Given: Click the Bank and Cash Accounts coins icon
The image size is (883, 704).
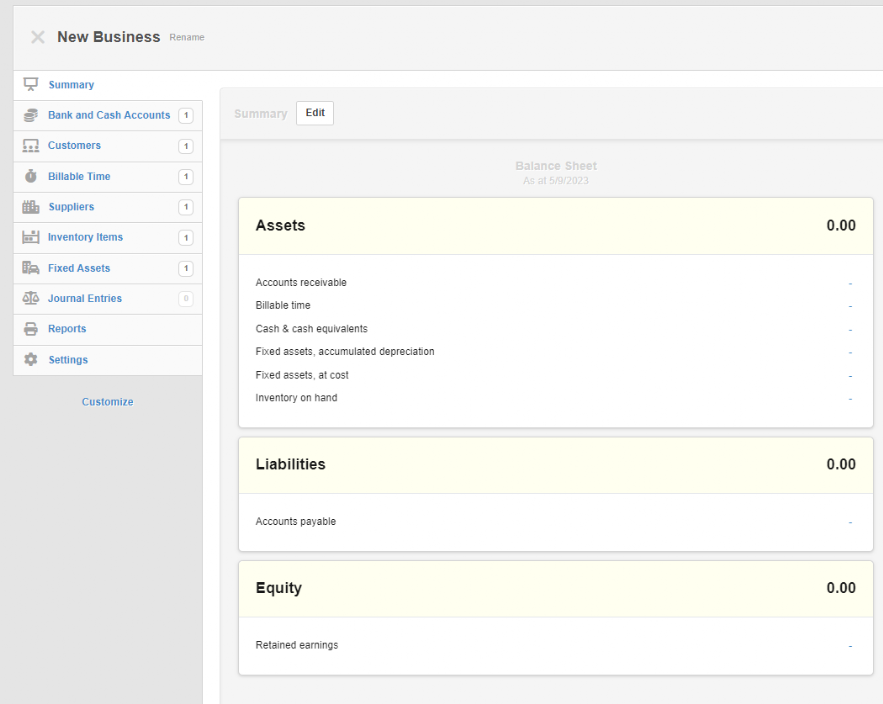Looking at the screenshot, I should 30,115.
